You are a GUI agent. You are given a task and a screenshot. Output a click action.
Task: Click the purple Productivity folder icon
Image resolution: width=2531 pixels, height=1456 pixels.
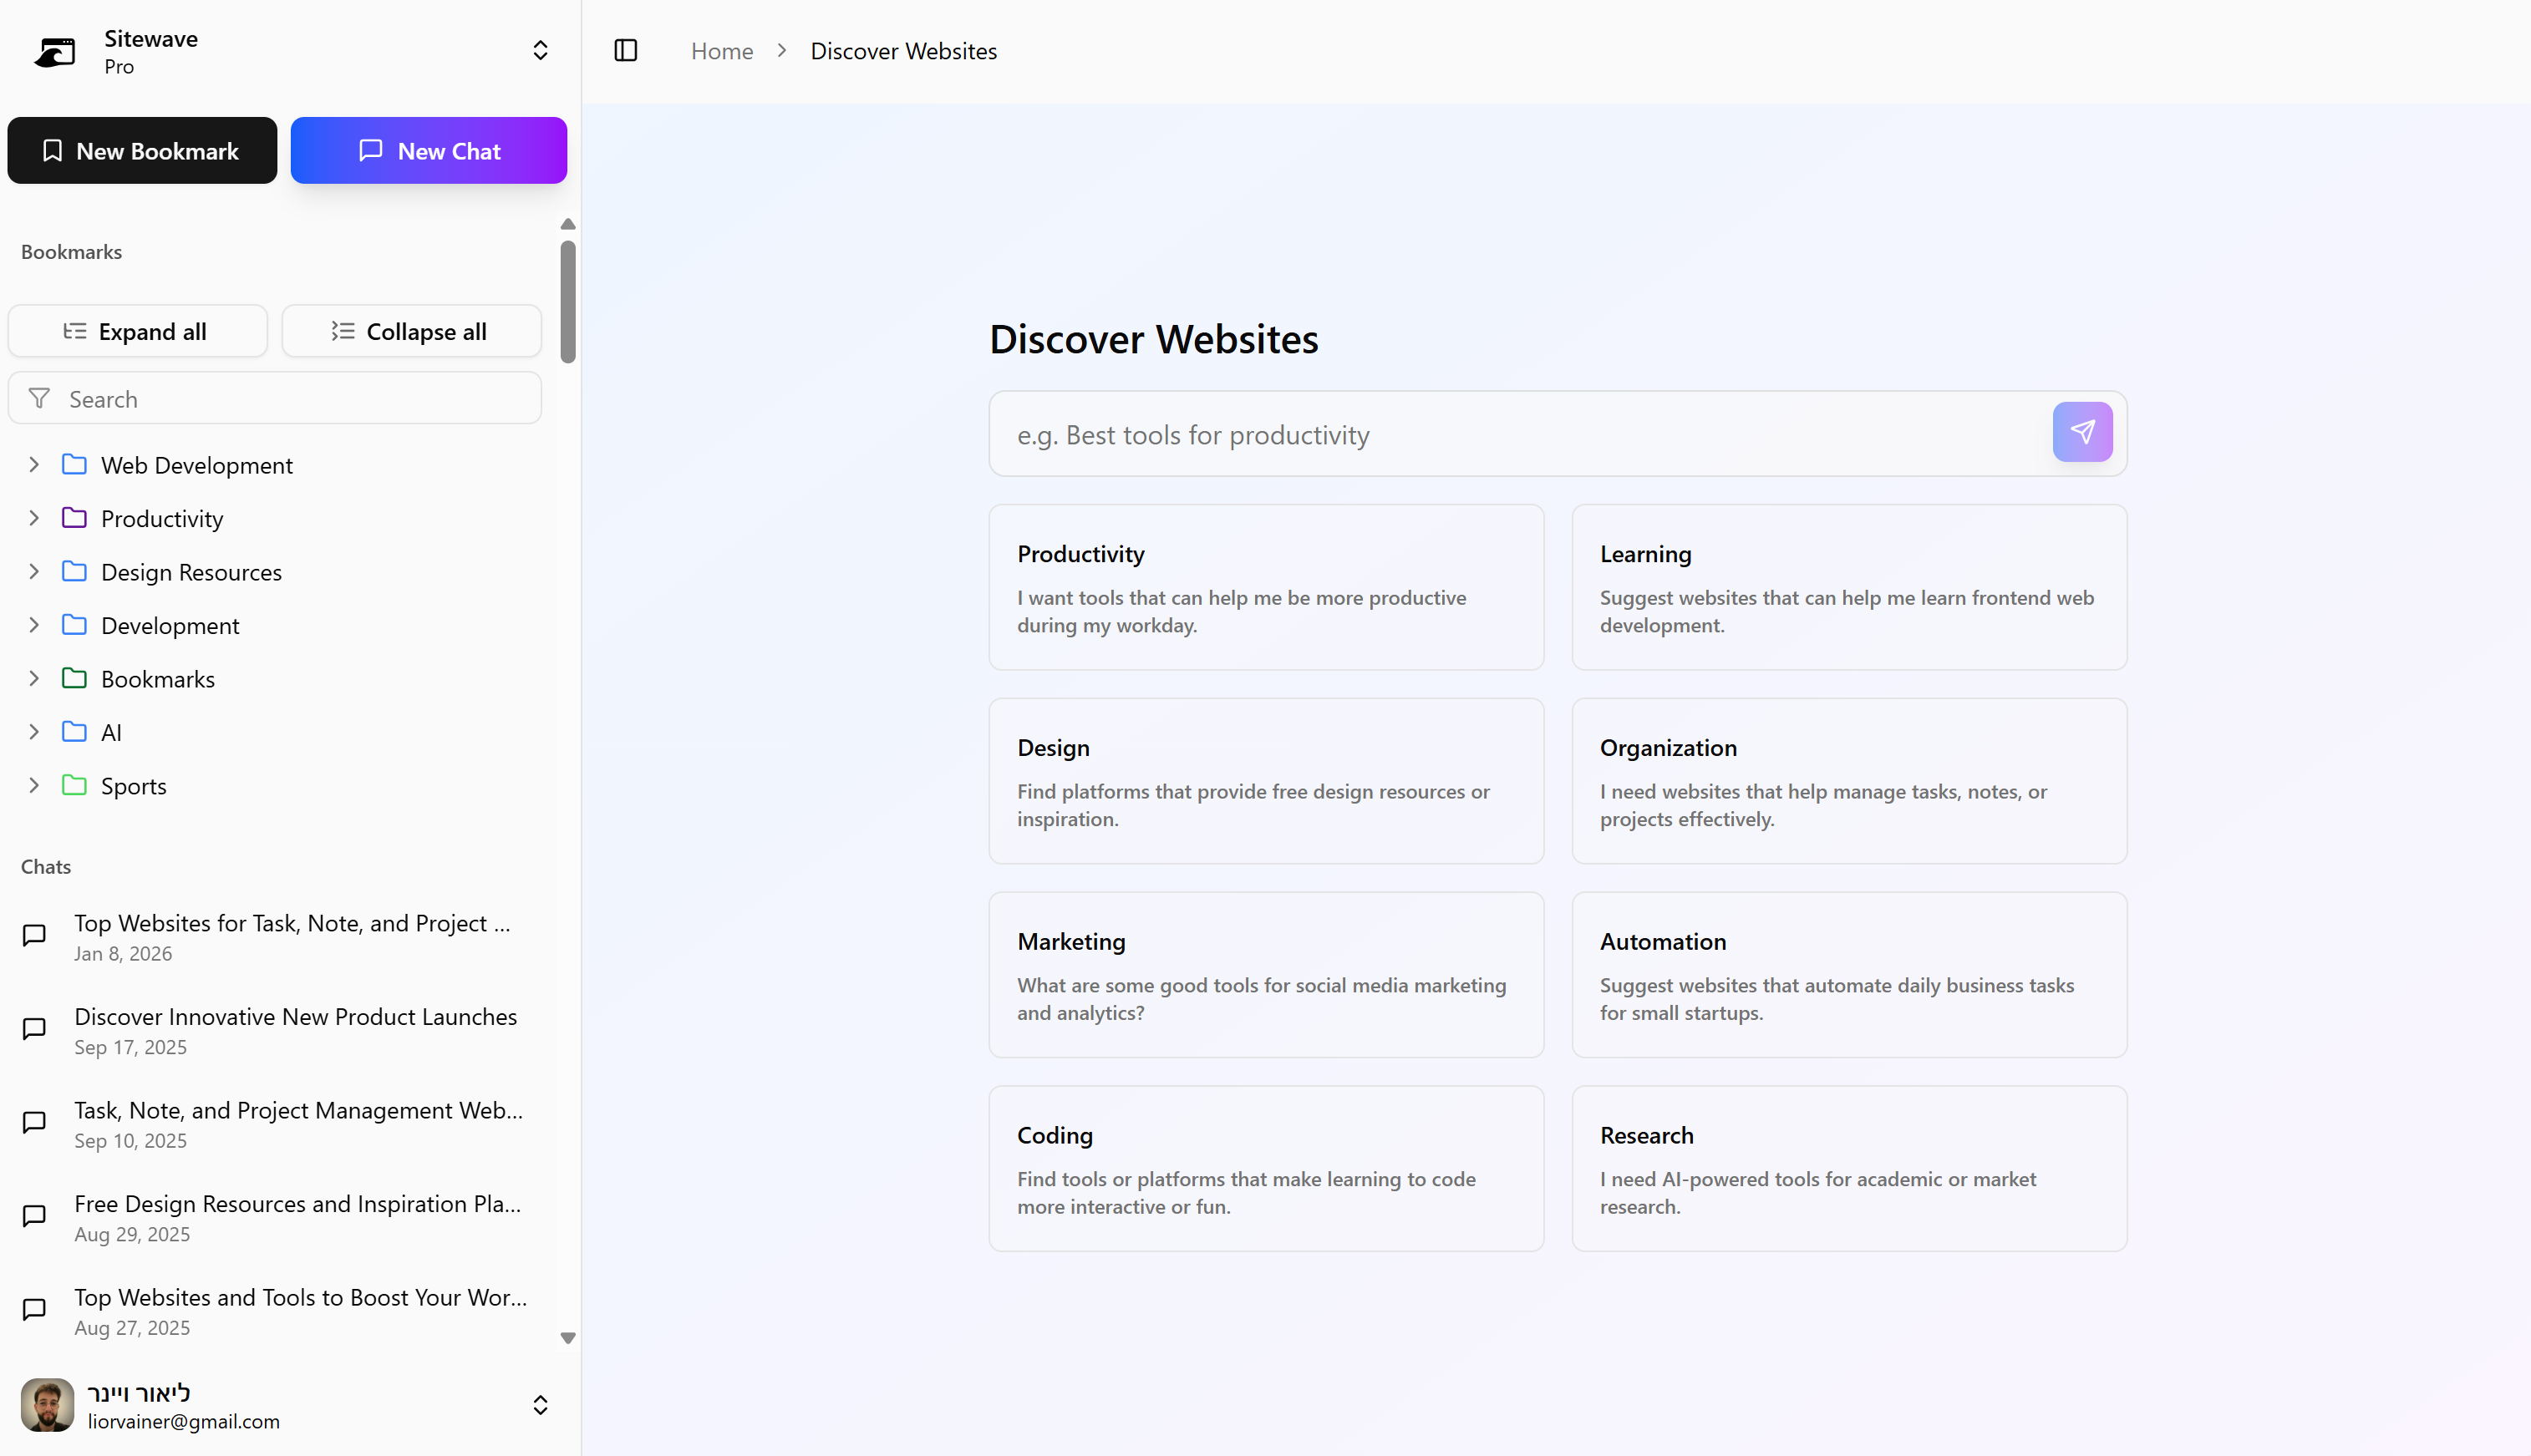[x=74, y=518]
